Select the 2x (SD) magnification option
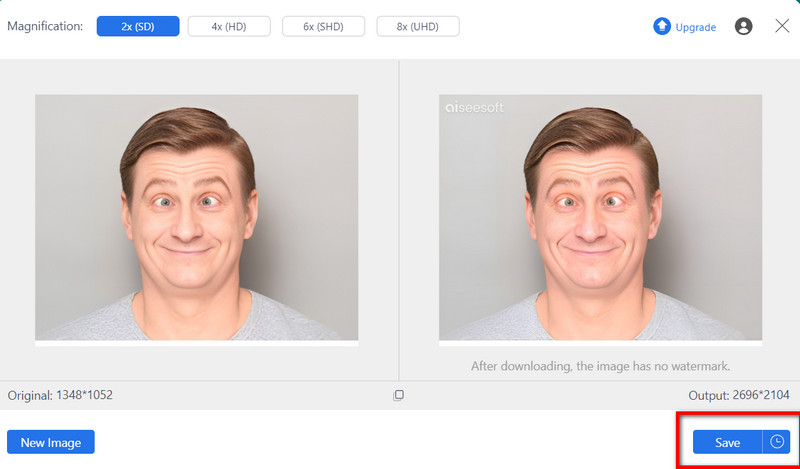Viewport: 800px width, 469px height. coord(138,26)
